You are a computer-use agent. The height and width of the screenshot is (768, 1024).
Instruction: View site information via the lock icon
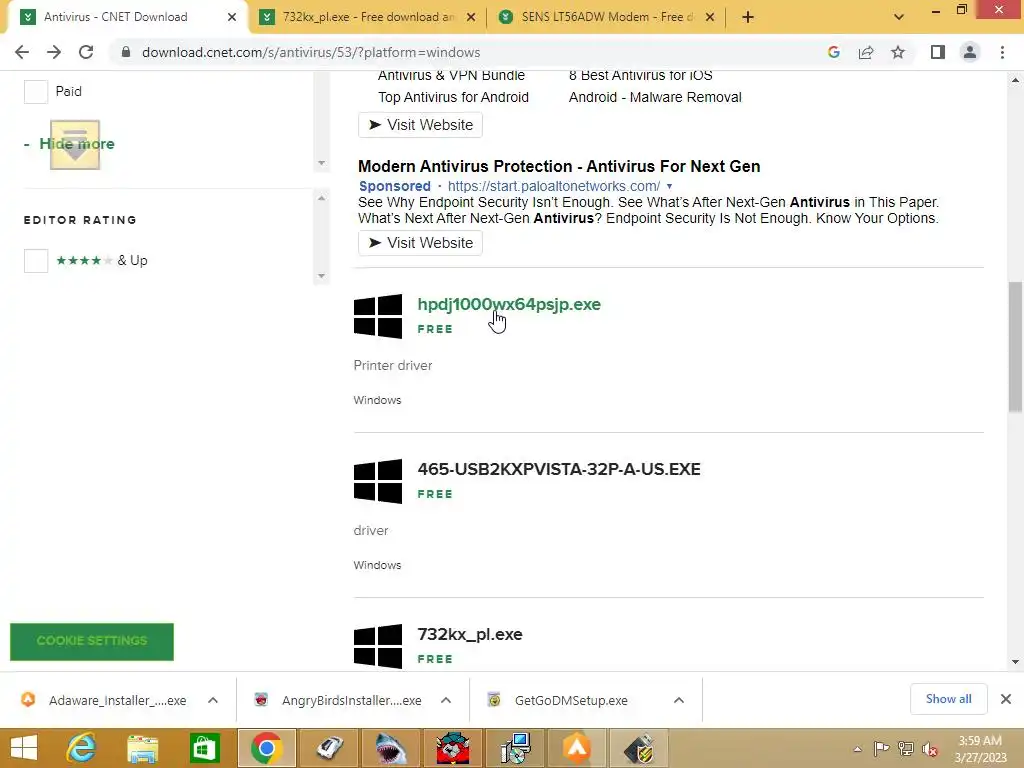coord(126,52)
